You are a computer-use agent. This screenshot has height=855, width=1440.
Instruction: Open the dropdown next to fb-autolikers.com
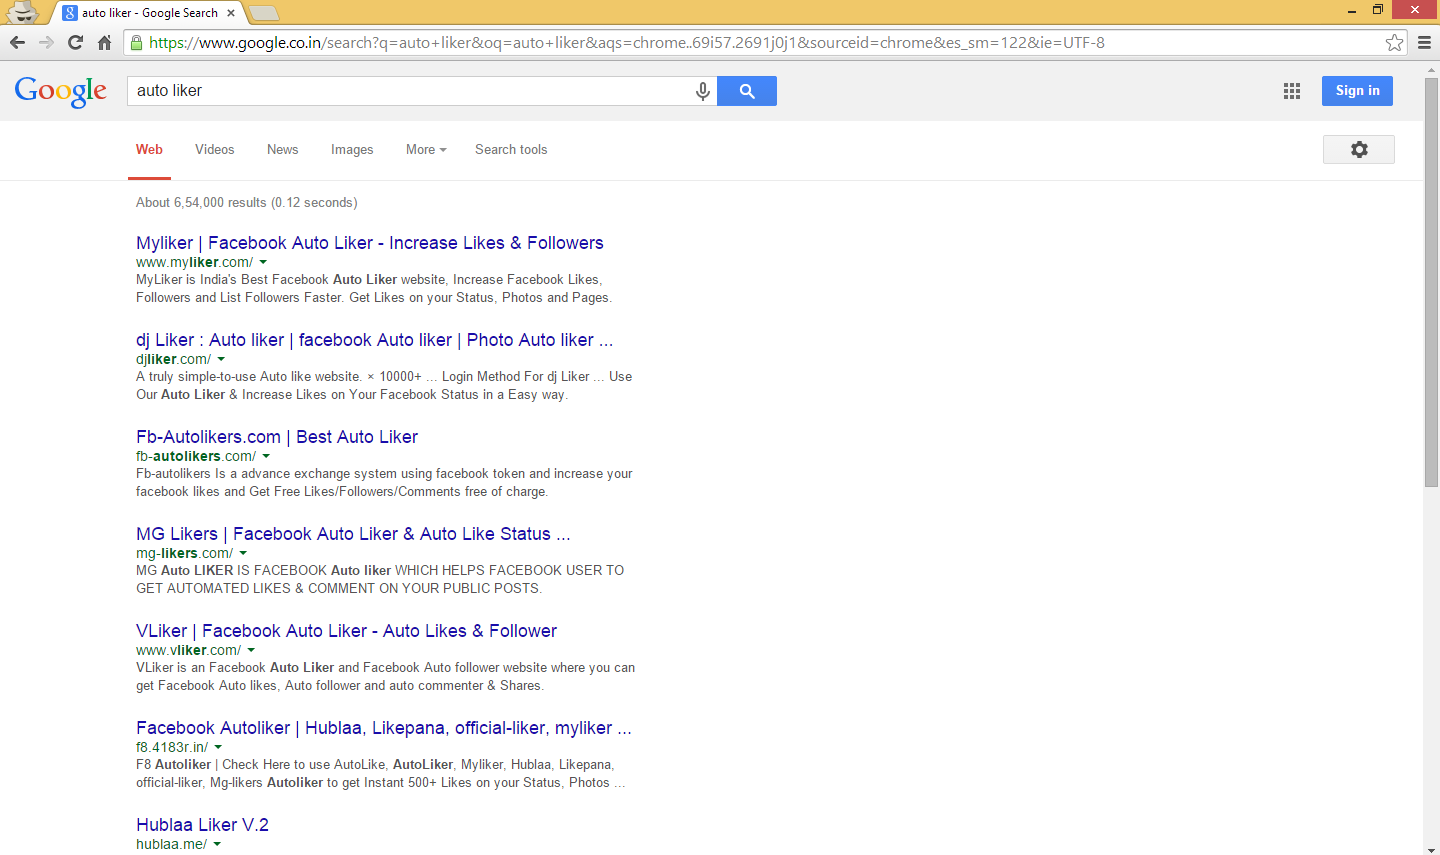266,457
